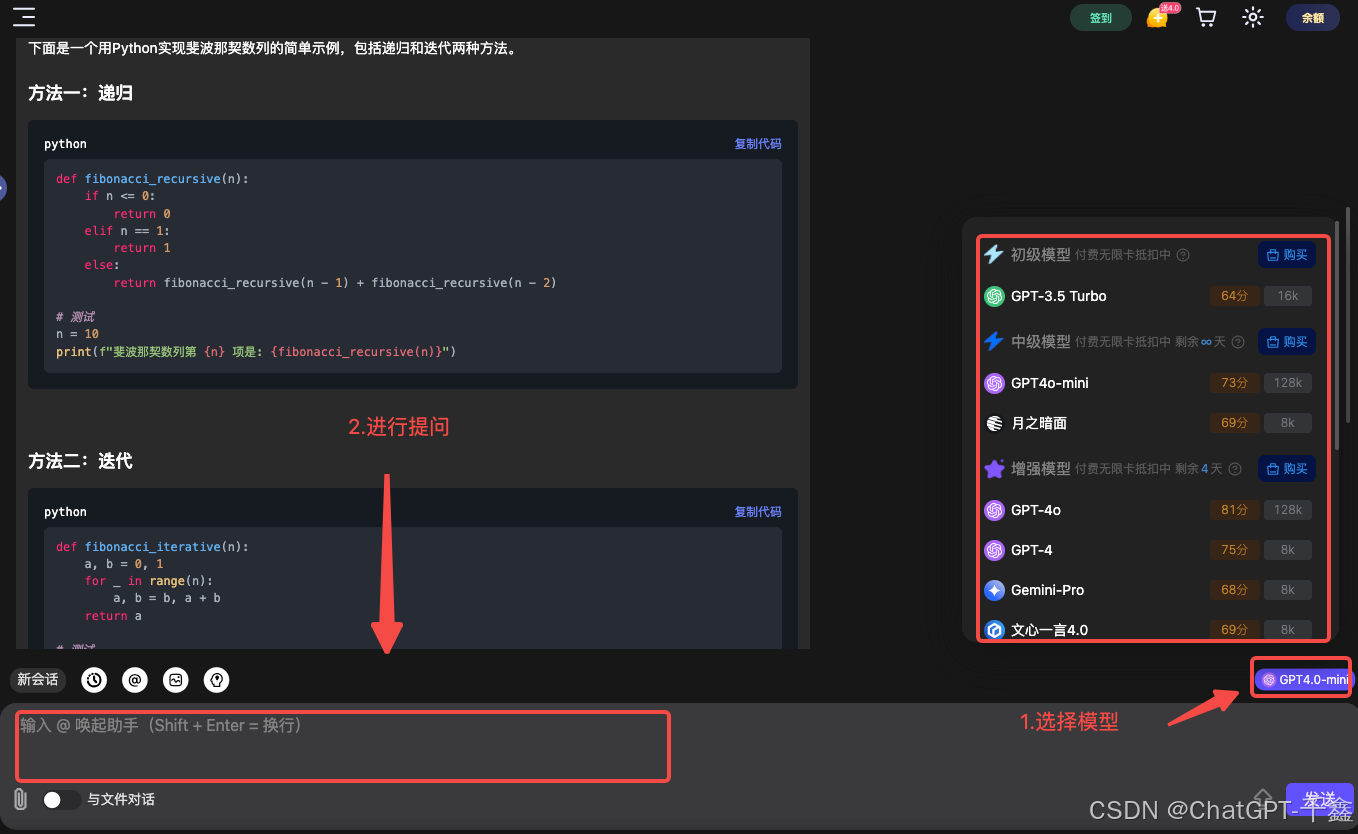The image size is (1358, 834).
Task: Click the 8k context badge of GPT-4
Action: coord(1288,550)
